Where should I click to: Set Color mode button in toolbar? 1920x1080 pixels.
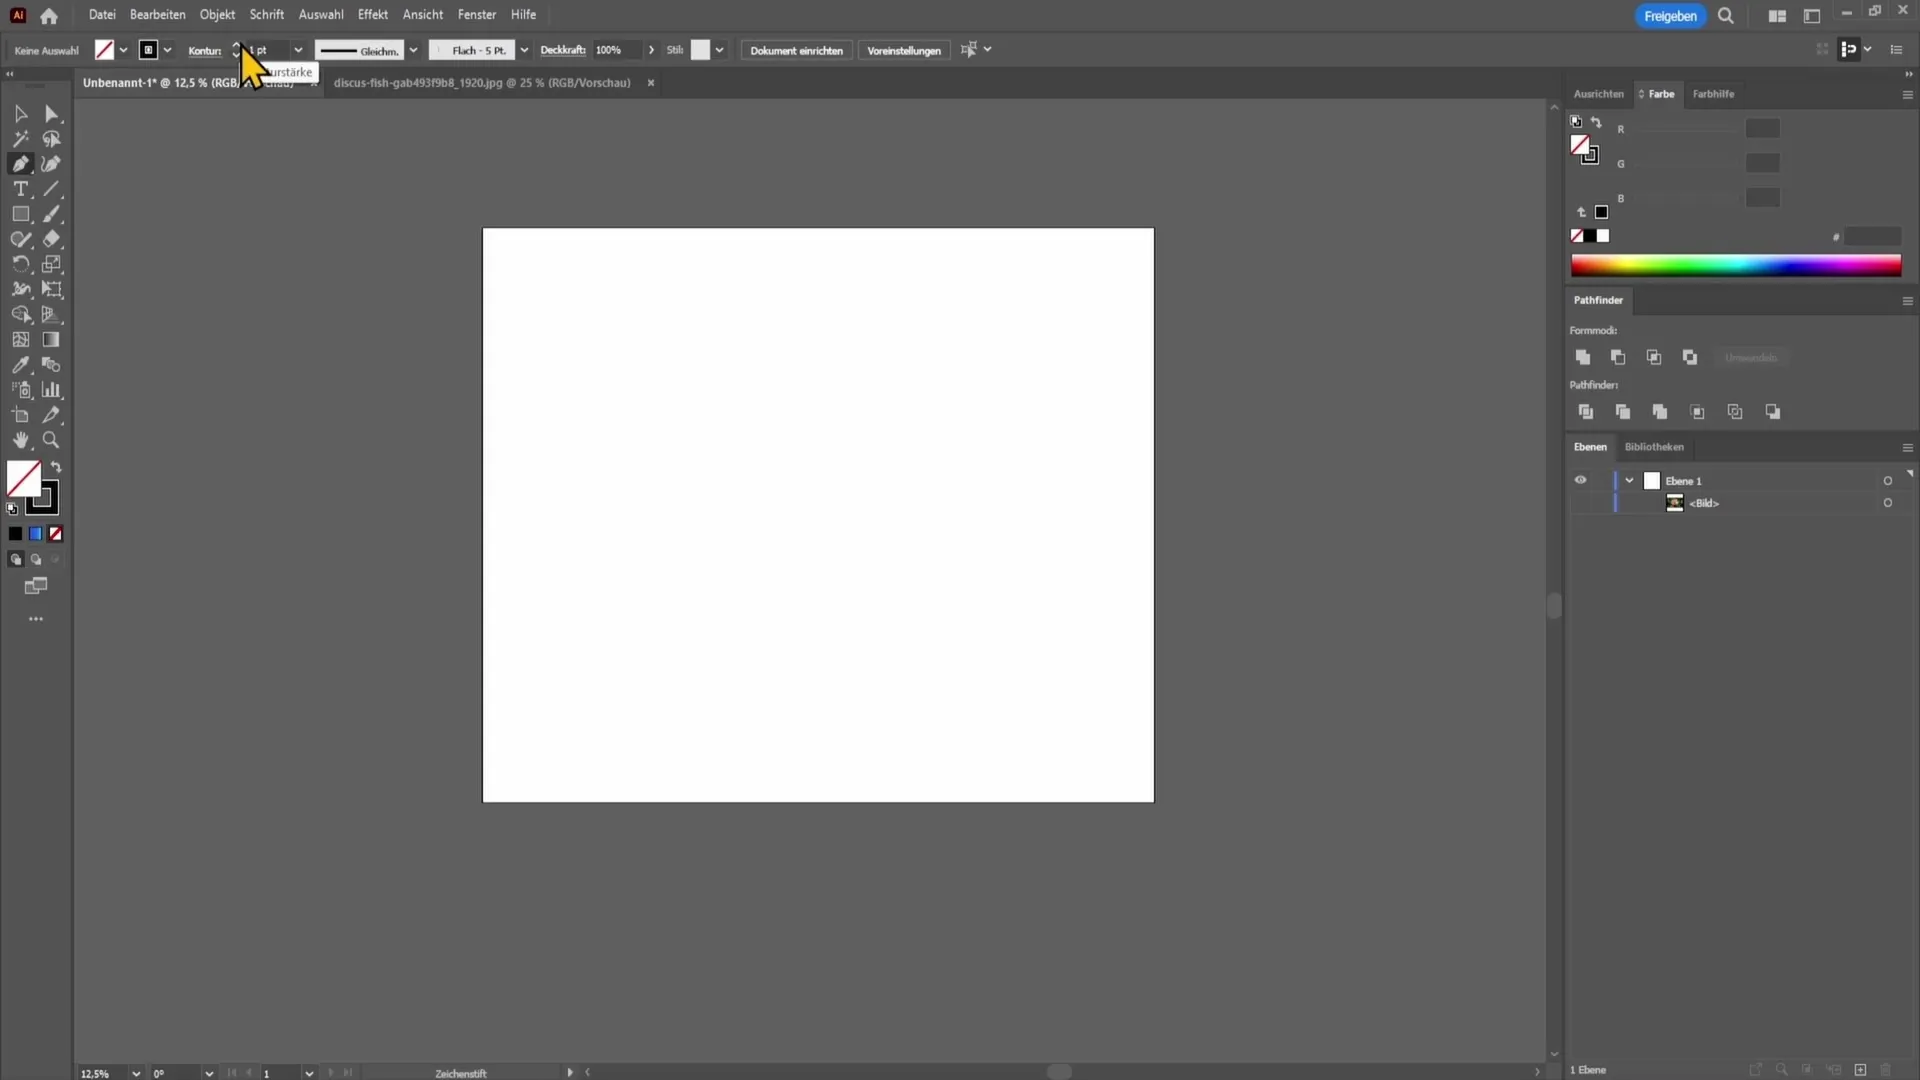15,534
